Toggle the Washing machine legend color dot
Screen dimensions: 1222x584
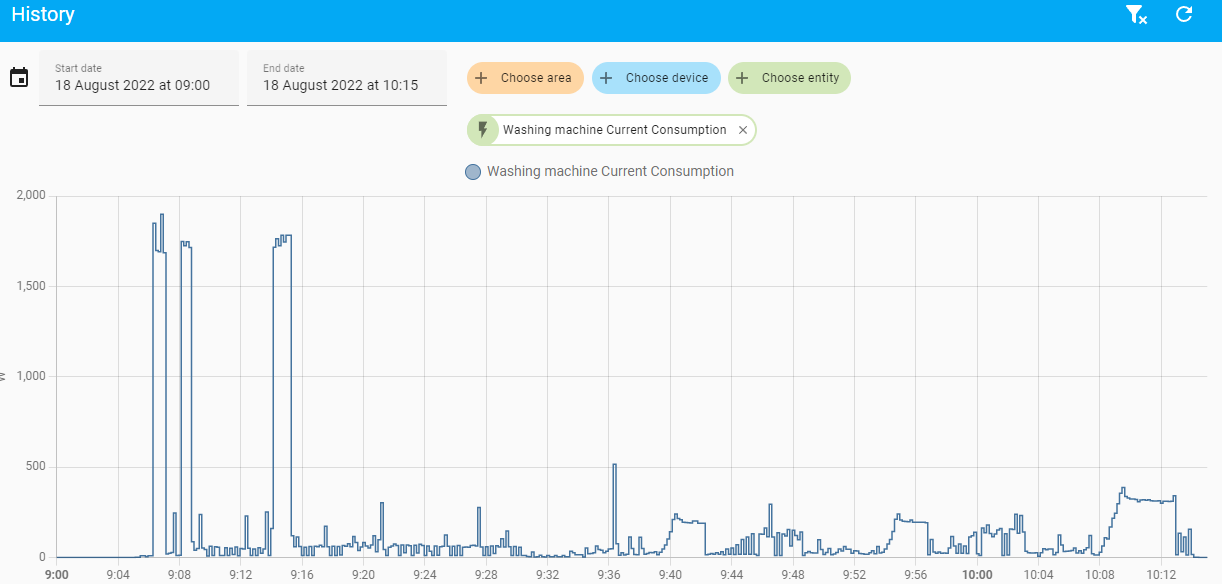click(473, 172)
